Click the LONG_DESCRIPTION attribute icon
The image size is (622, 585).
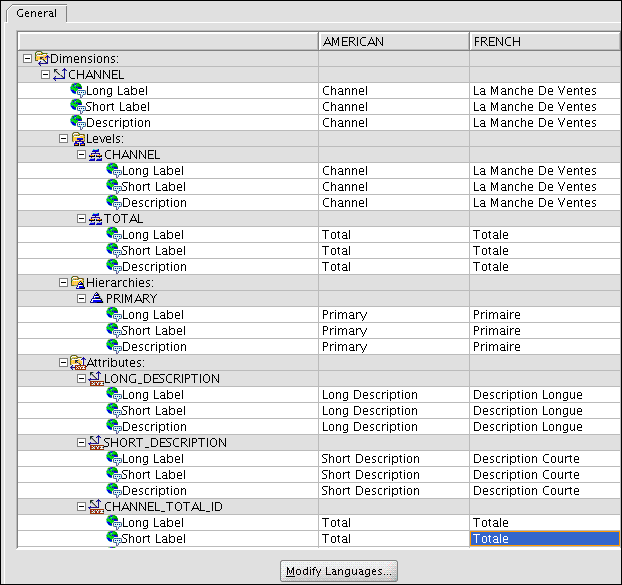click(x=95, y=379)
